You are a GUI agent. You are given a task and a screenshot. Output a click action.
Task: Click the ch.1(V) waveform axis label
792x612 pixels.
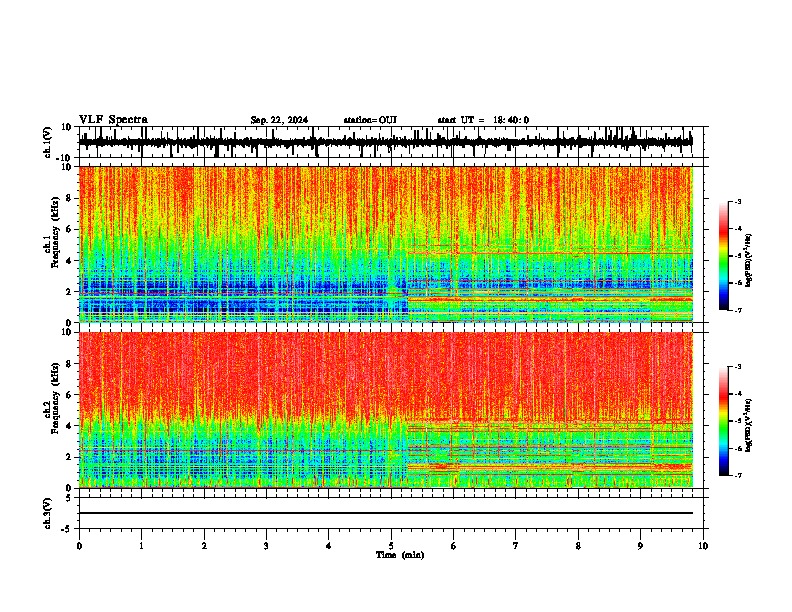(48, 142)
